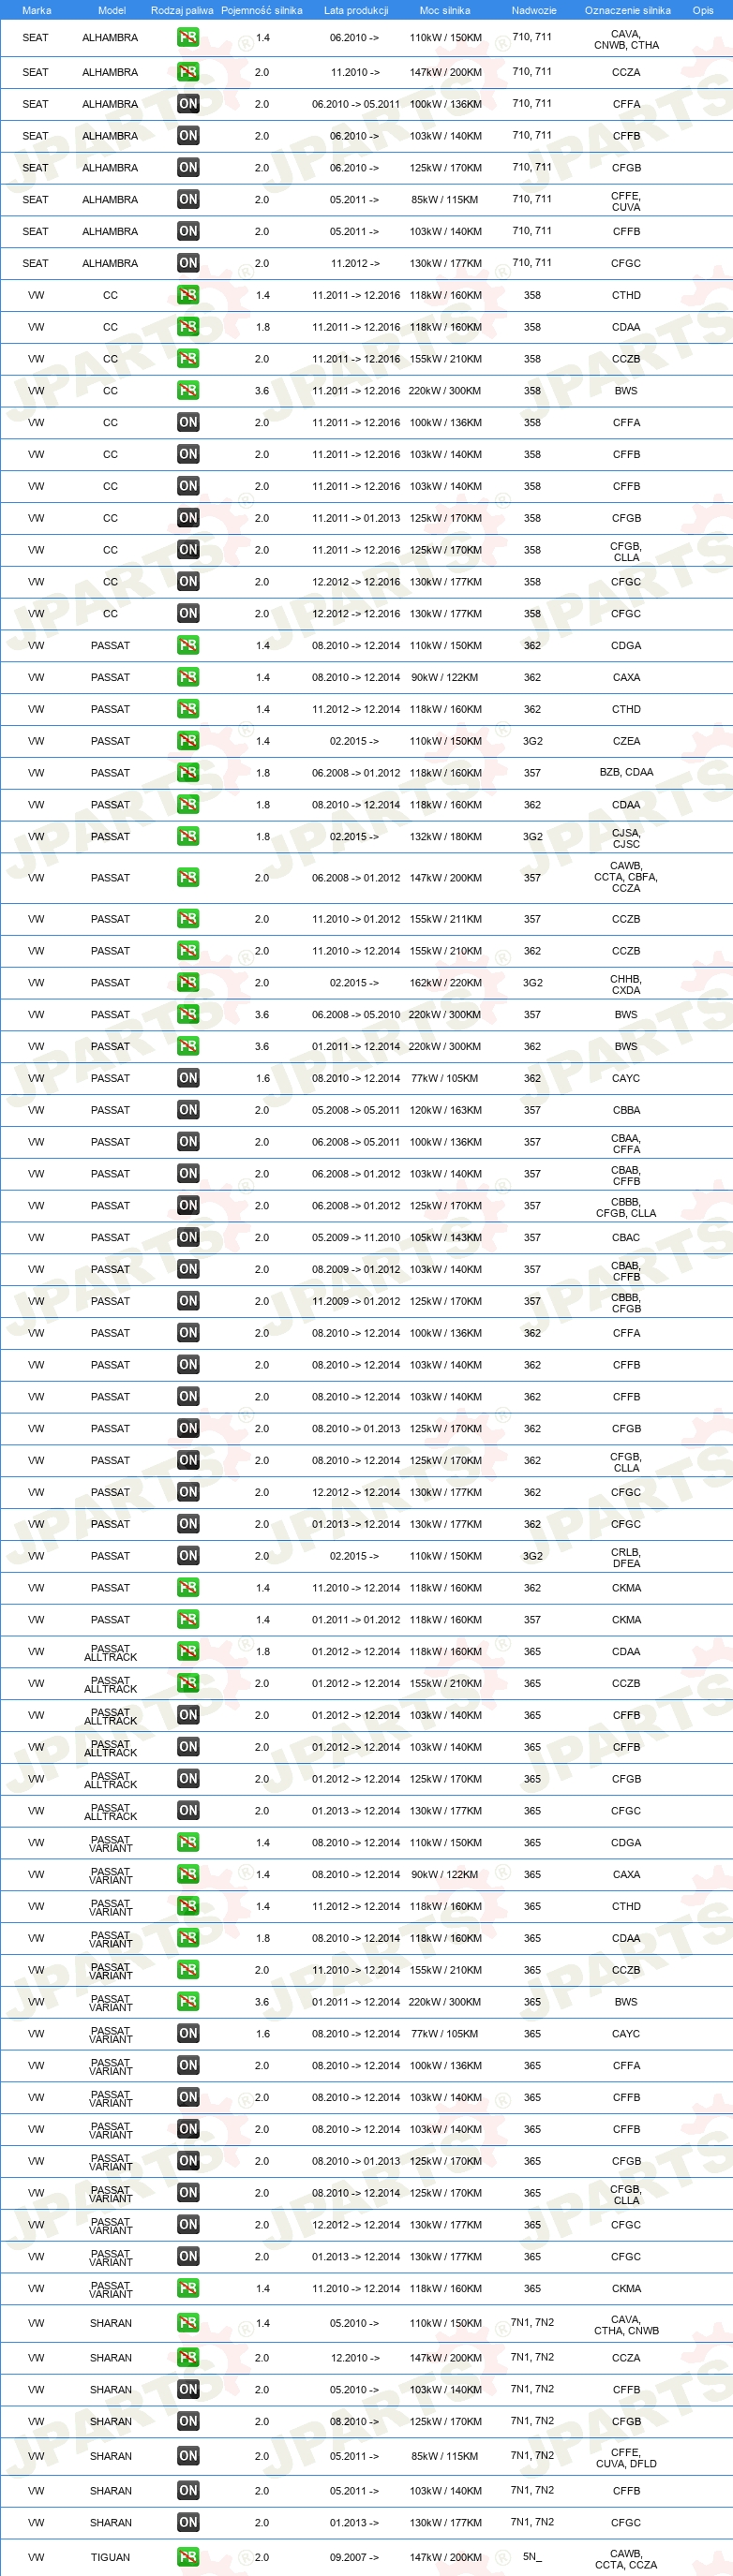Click diesel ON icon in PASSAT VARIANT CFGB, CLLA row
The width and height of the screenshot is (733, 2576).
pyautogui.click(x=188, y=2192)
